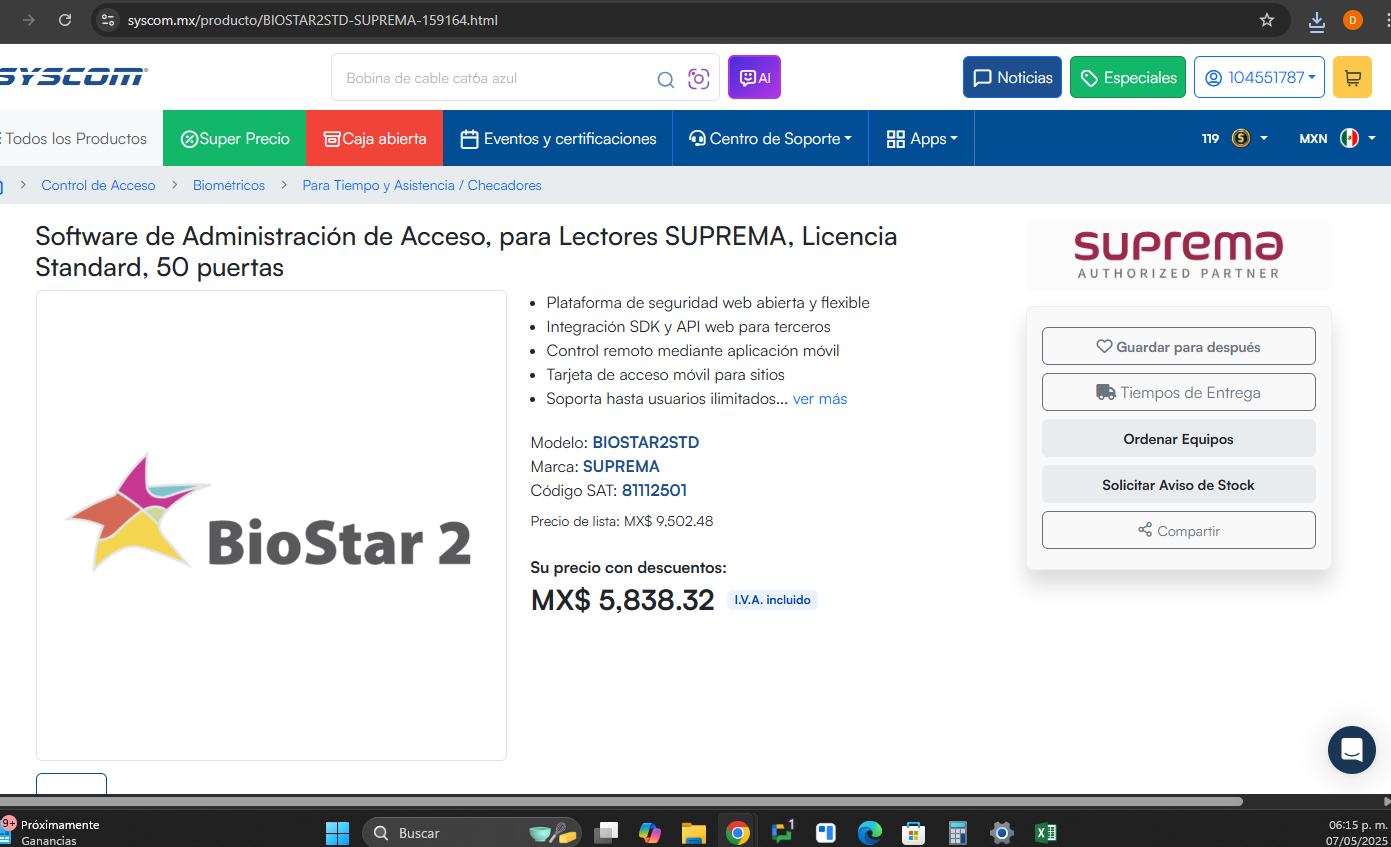This screenshot has height=847, width=1391.
Task: Open the Próximamente Ganancias taskbar widget
Action: pyautogui.click(x=50, y=832)
